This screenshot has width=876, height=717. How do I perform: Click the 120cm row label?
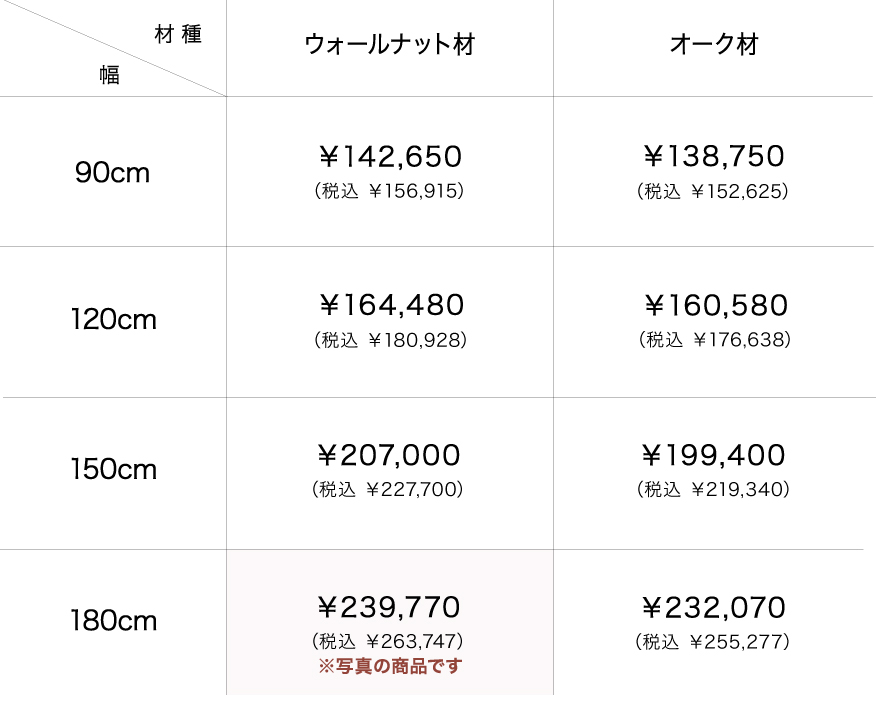(x=113, y=321)
